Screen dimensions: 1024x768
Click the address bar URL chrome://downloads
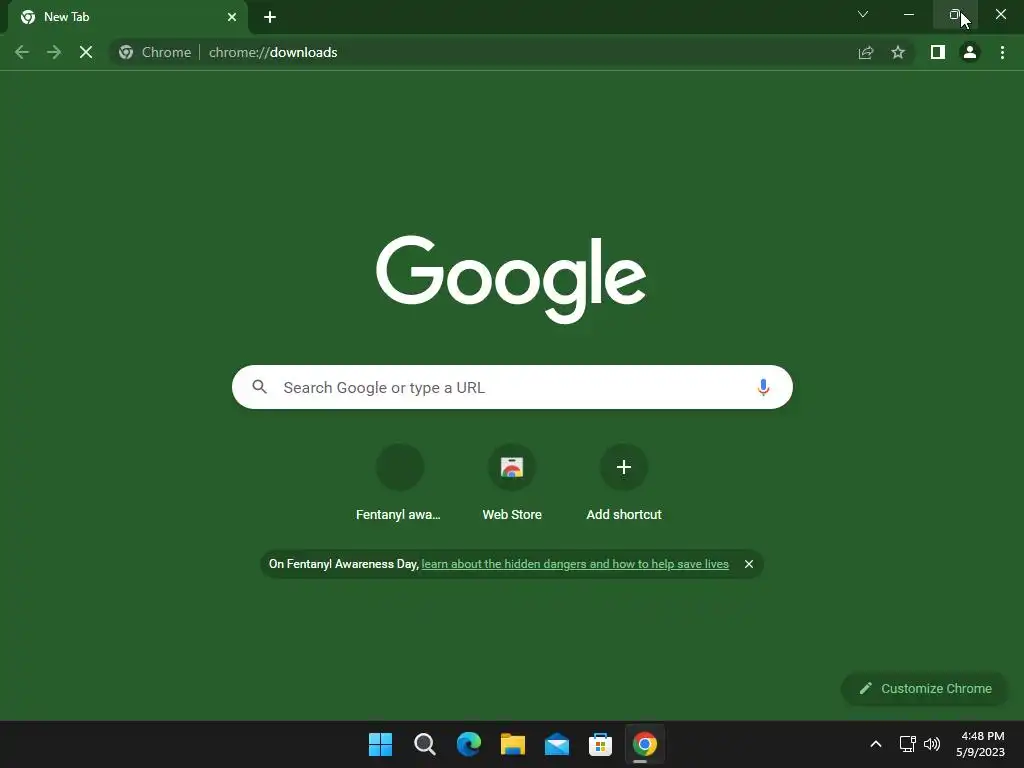273,52
